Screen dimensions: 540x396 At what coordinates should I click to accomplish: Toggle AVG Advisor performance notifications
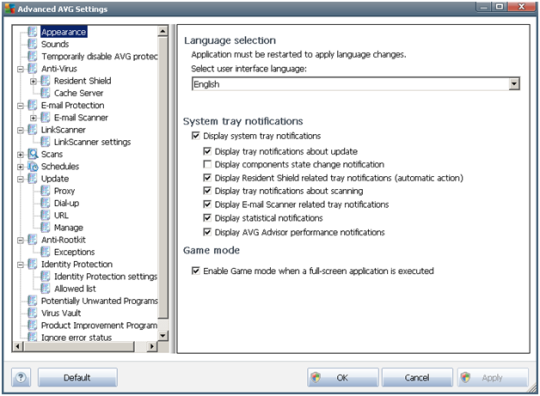(x=207, y=232)
